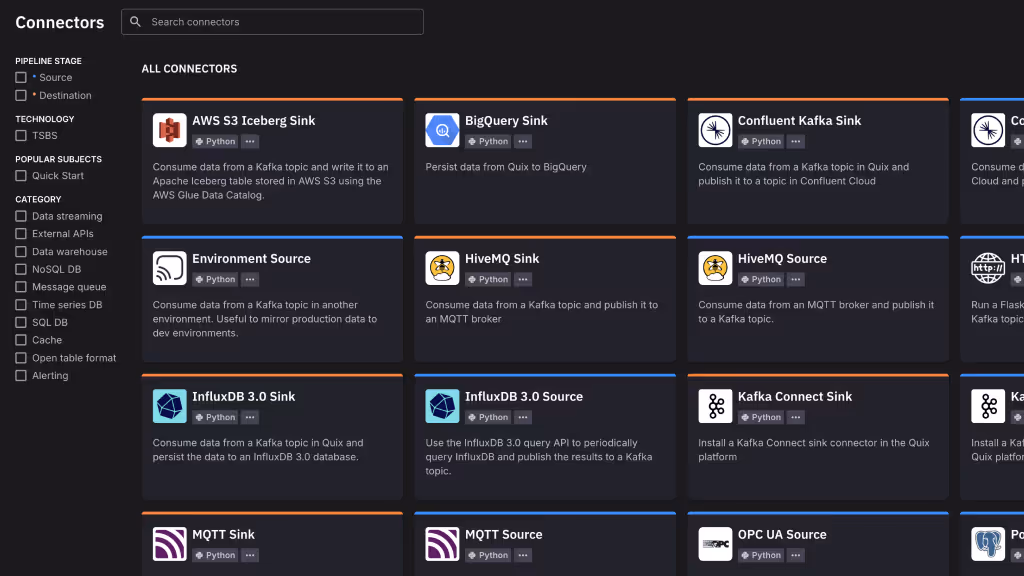Expand more tags on MQTT Sink
Screen dimensions: 1024x576
pyautogui.click(x=250, y=555)
